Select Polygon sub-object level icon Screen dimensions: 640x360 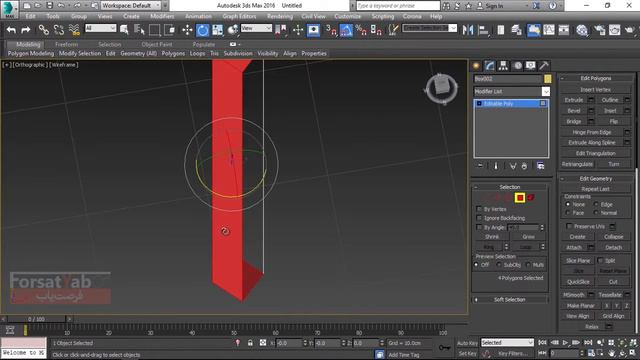520,198
